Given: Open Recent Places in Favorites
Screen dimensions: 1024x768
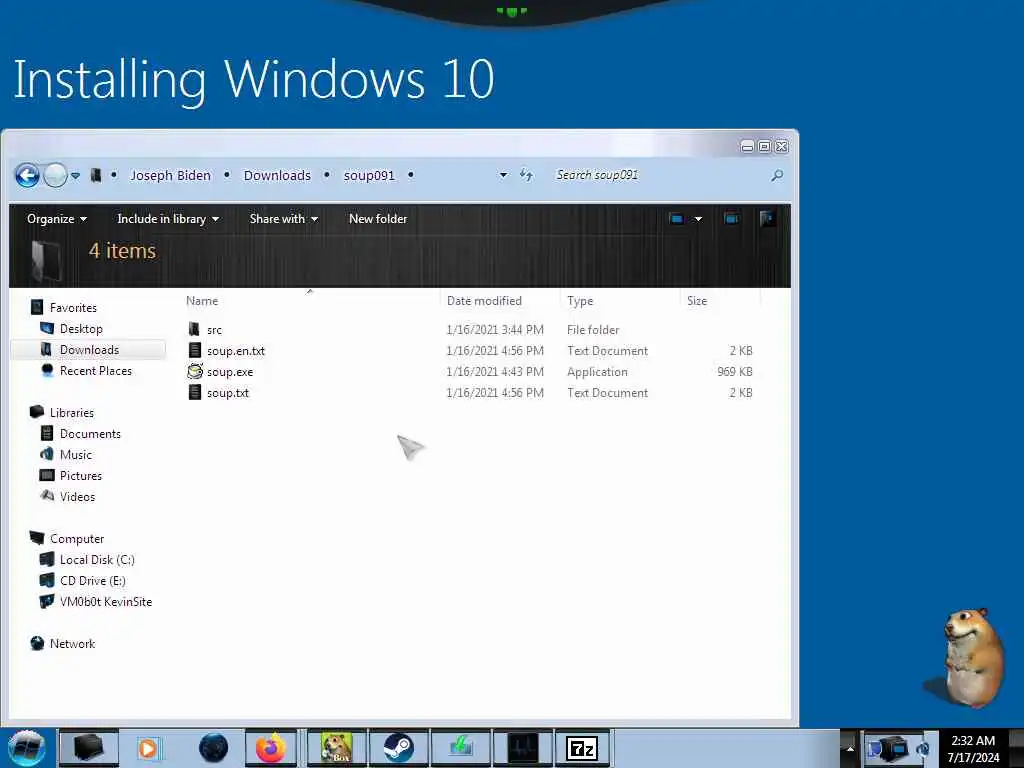Looking at the screenshot, I should pos(95,370).
